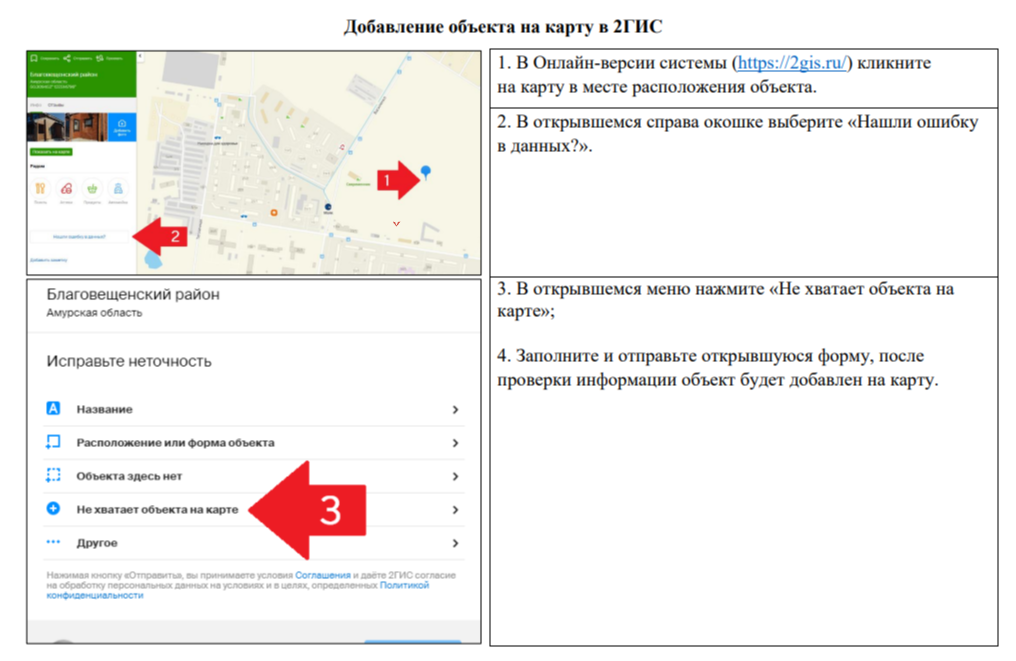Click the dark round marker on the map
Viewport: 1016px width, 661px height.
[x=328, y=207]
